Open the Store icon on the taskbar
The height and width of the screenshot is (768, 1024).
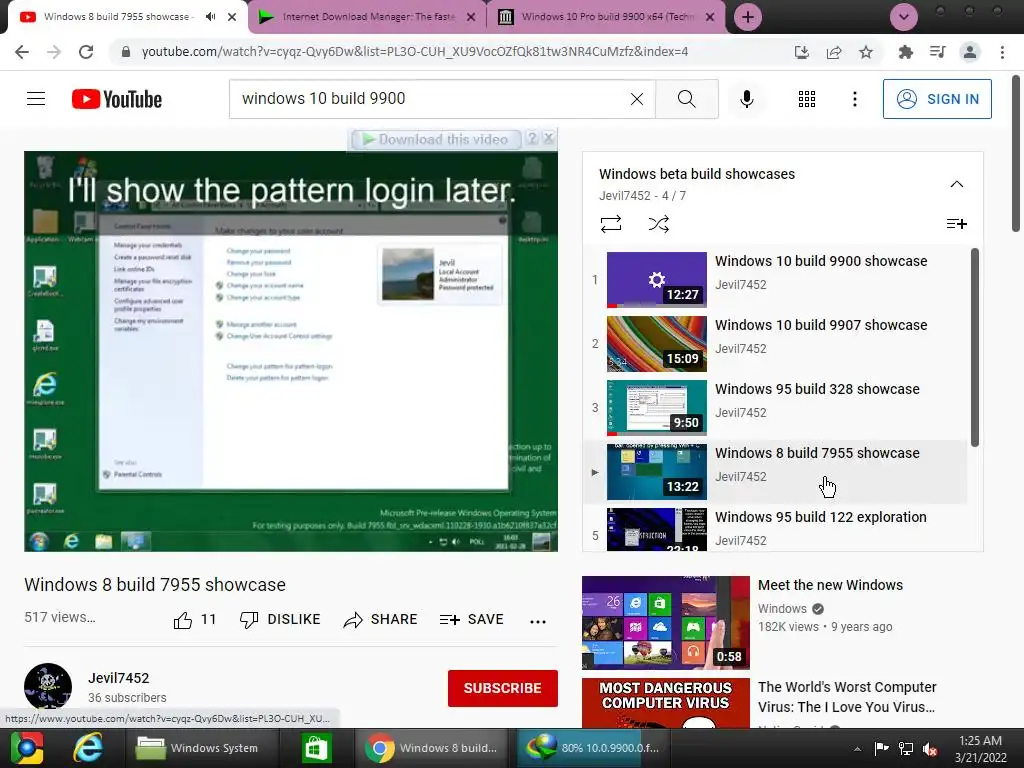click(316, 748)
